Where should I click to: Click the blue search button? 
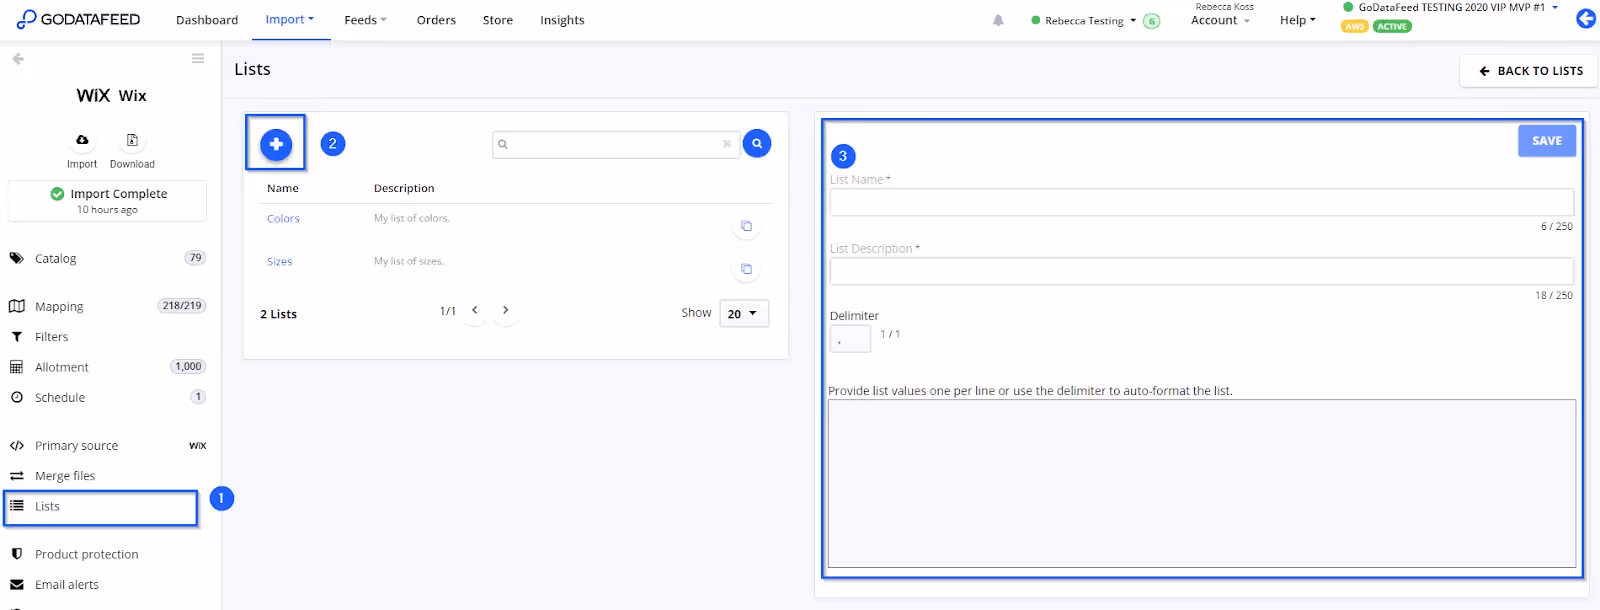pos(757,144)
